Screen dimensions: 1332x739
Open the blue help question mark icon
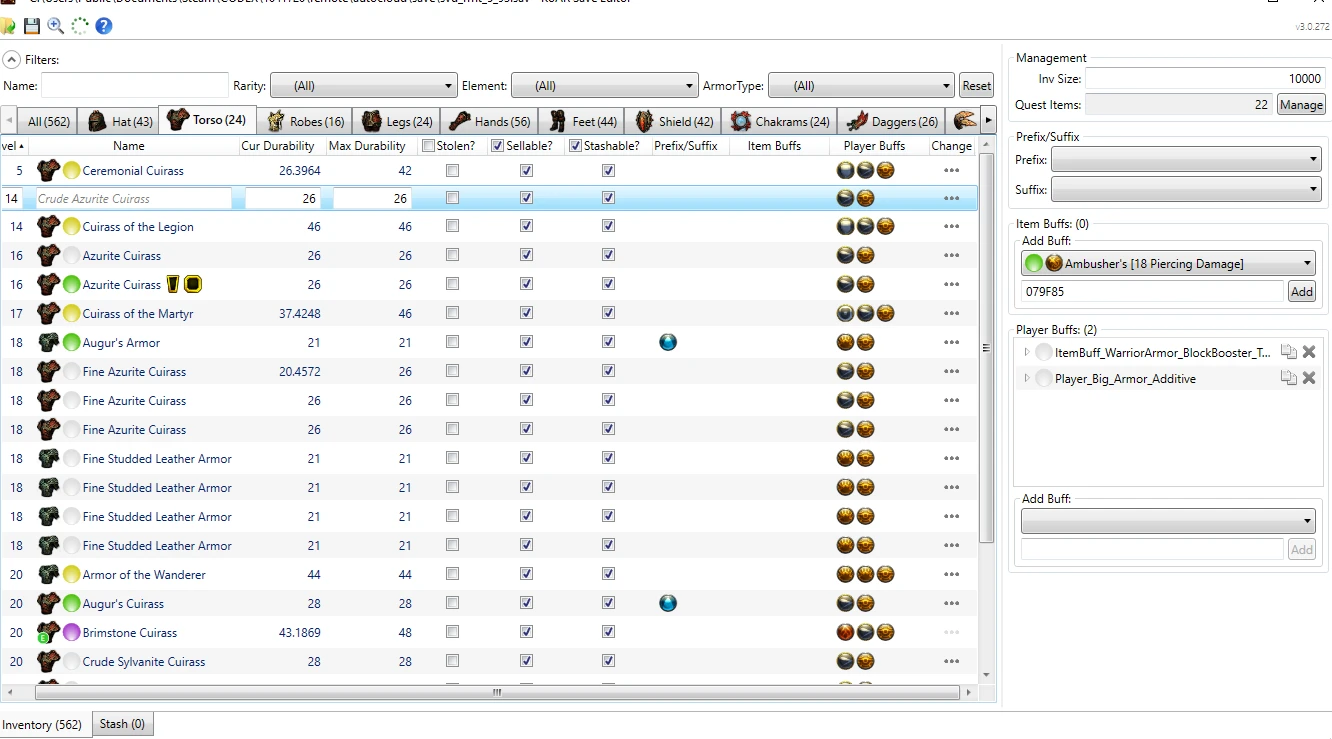pos(104,26)
